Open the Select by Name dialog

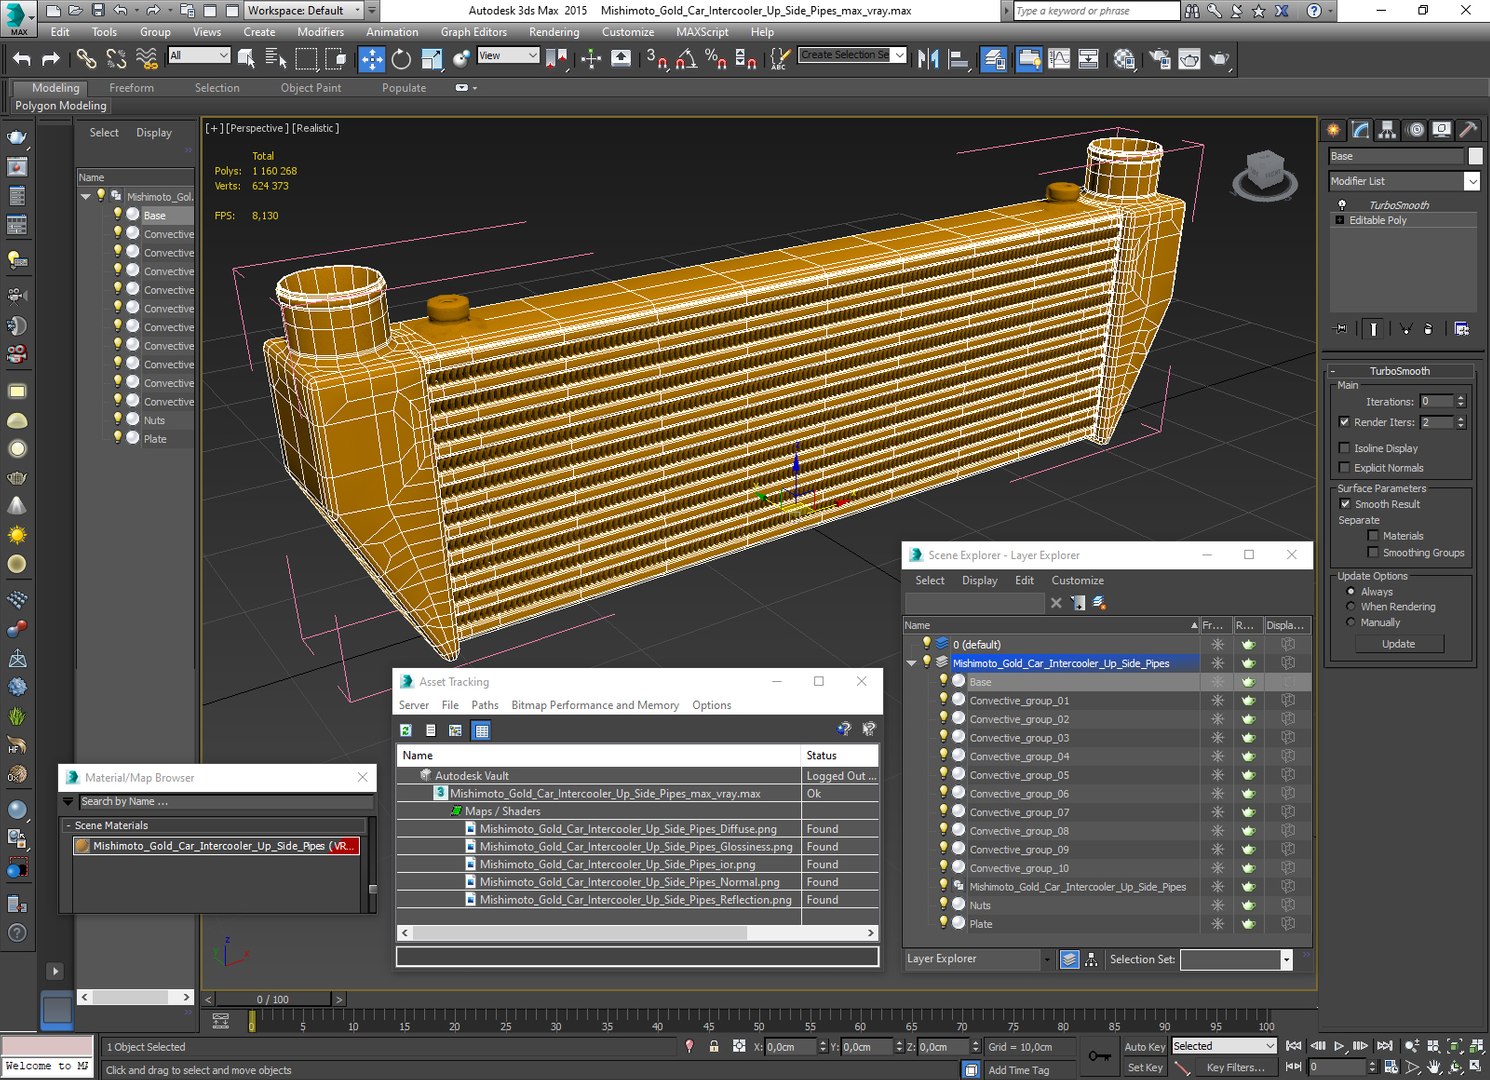(x=275, y=59)
